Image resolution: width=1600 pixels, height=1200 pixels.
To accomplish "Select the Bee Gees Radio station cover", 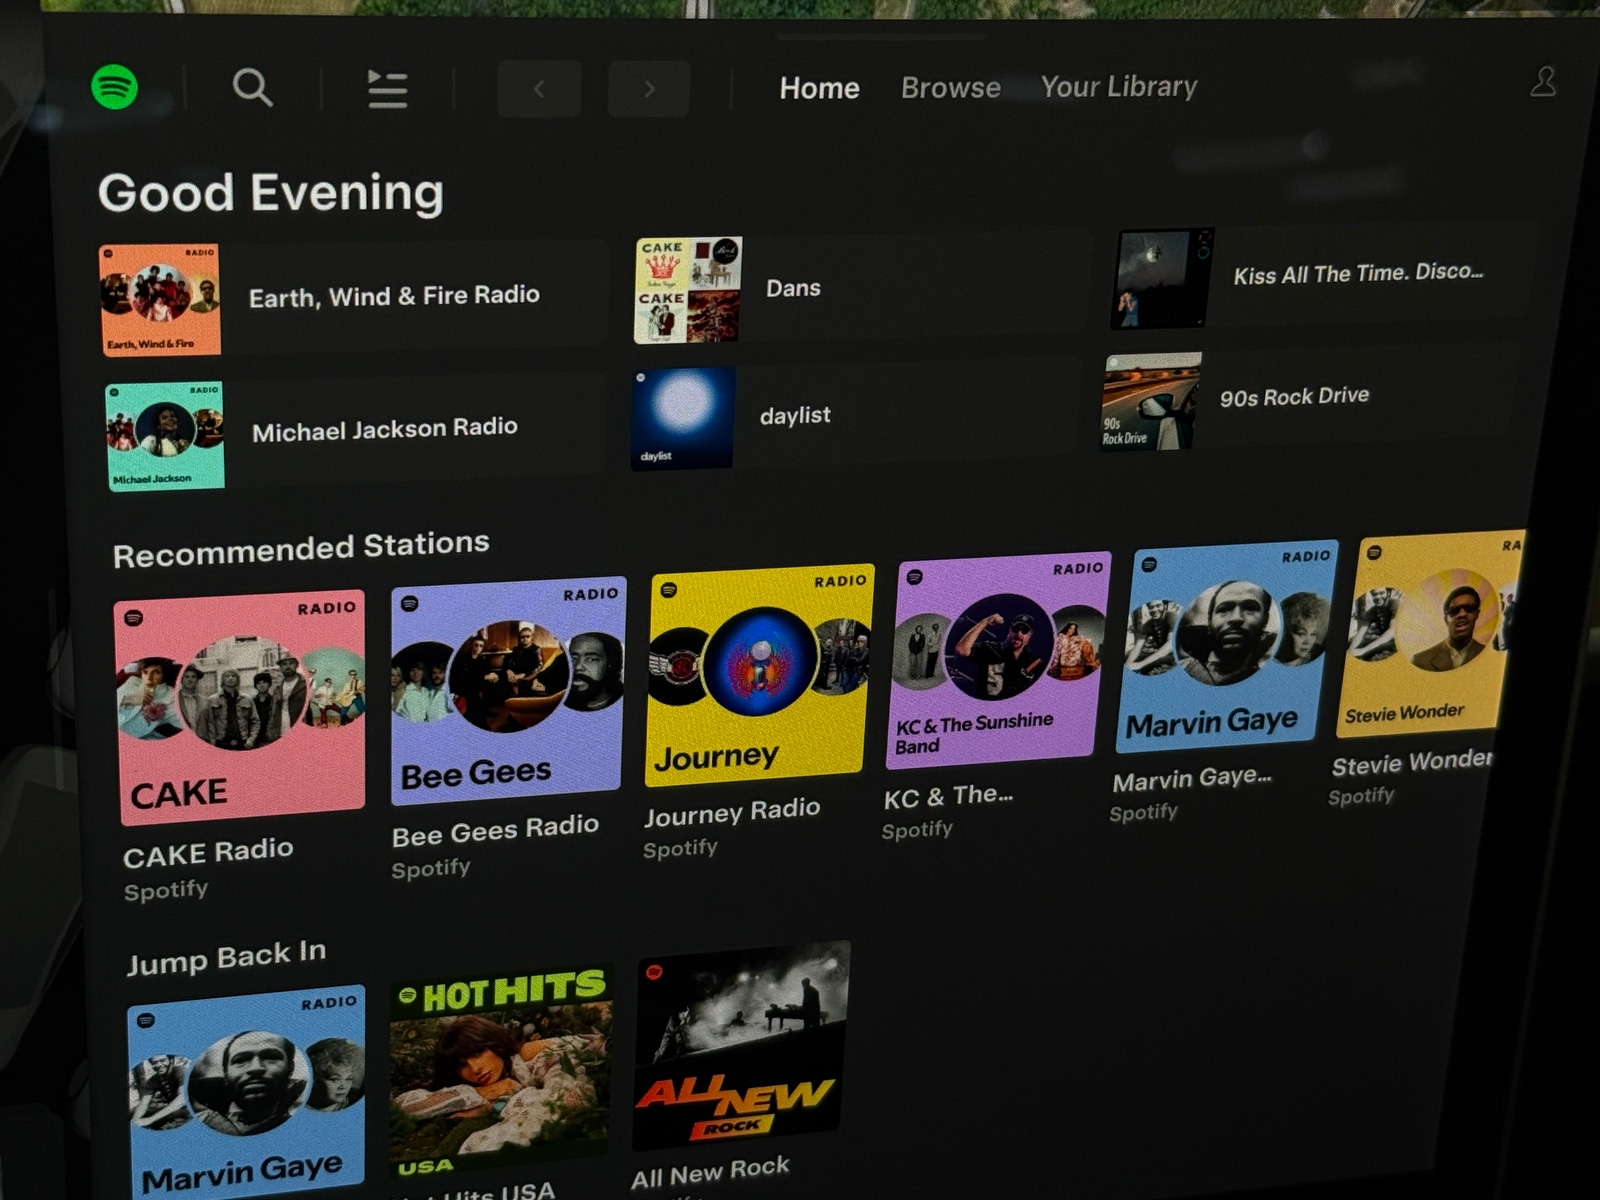I will click(507, 690).
